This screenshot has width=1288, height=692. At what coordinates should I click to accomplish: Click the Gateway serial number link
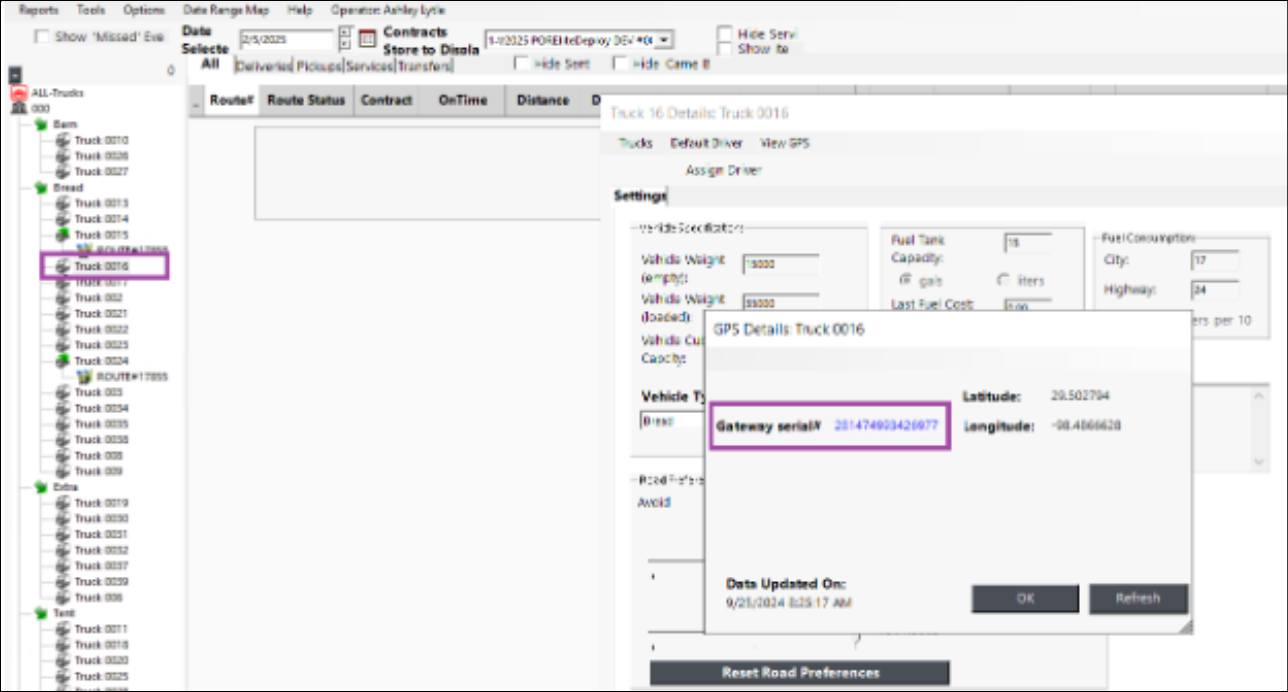(885, 425)
